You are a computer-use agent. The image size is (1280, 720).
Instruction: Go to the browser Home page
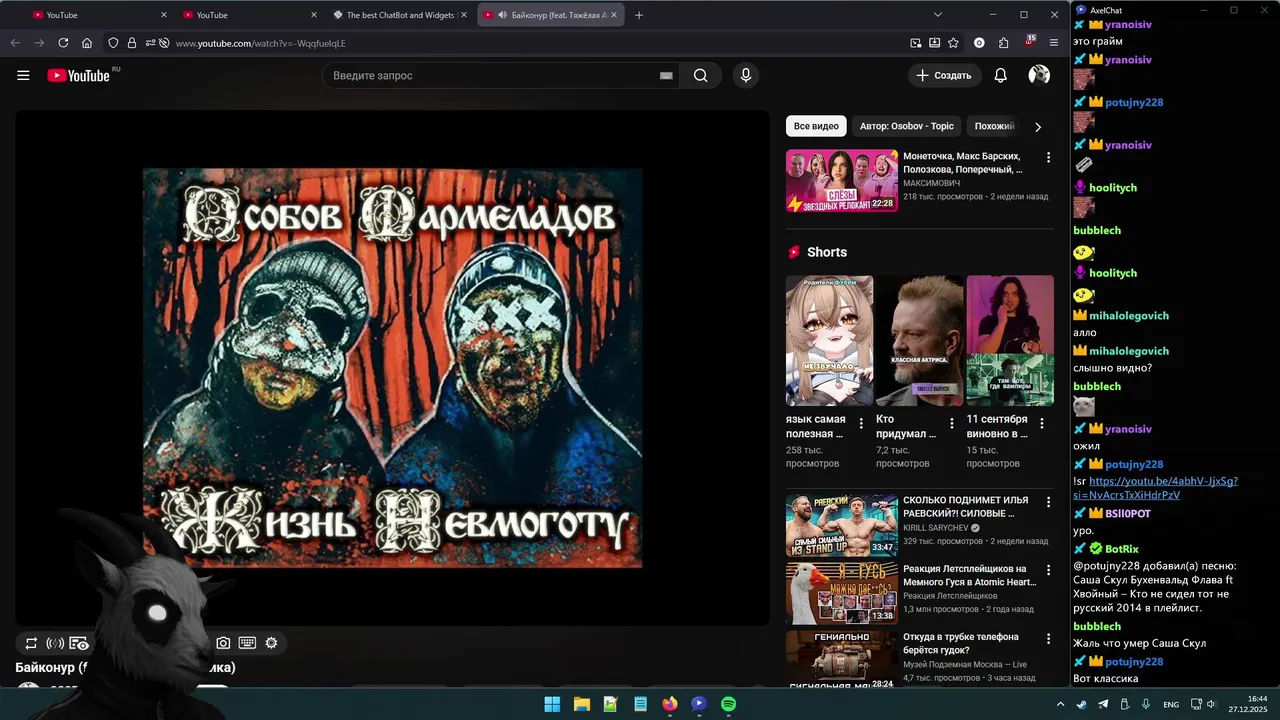[87, 43]
